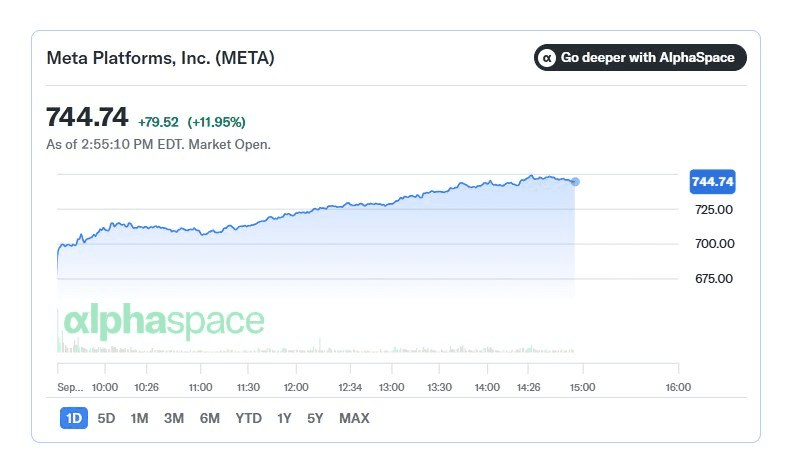Click the 744.74 current price headline

[x=87, y=117]
